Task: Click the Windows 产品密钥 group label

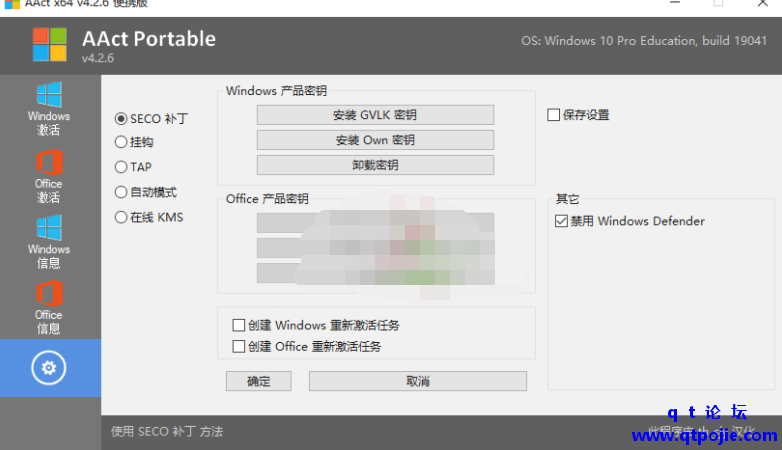Action: pos(276,91)
